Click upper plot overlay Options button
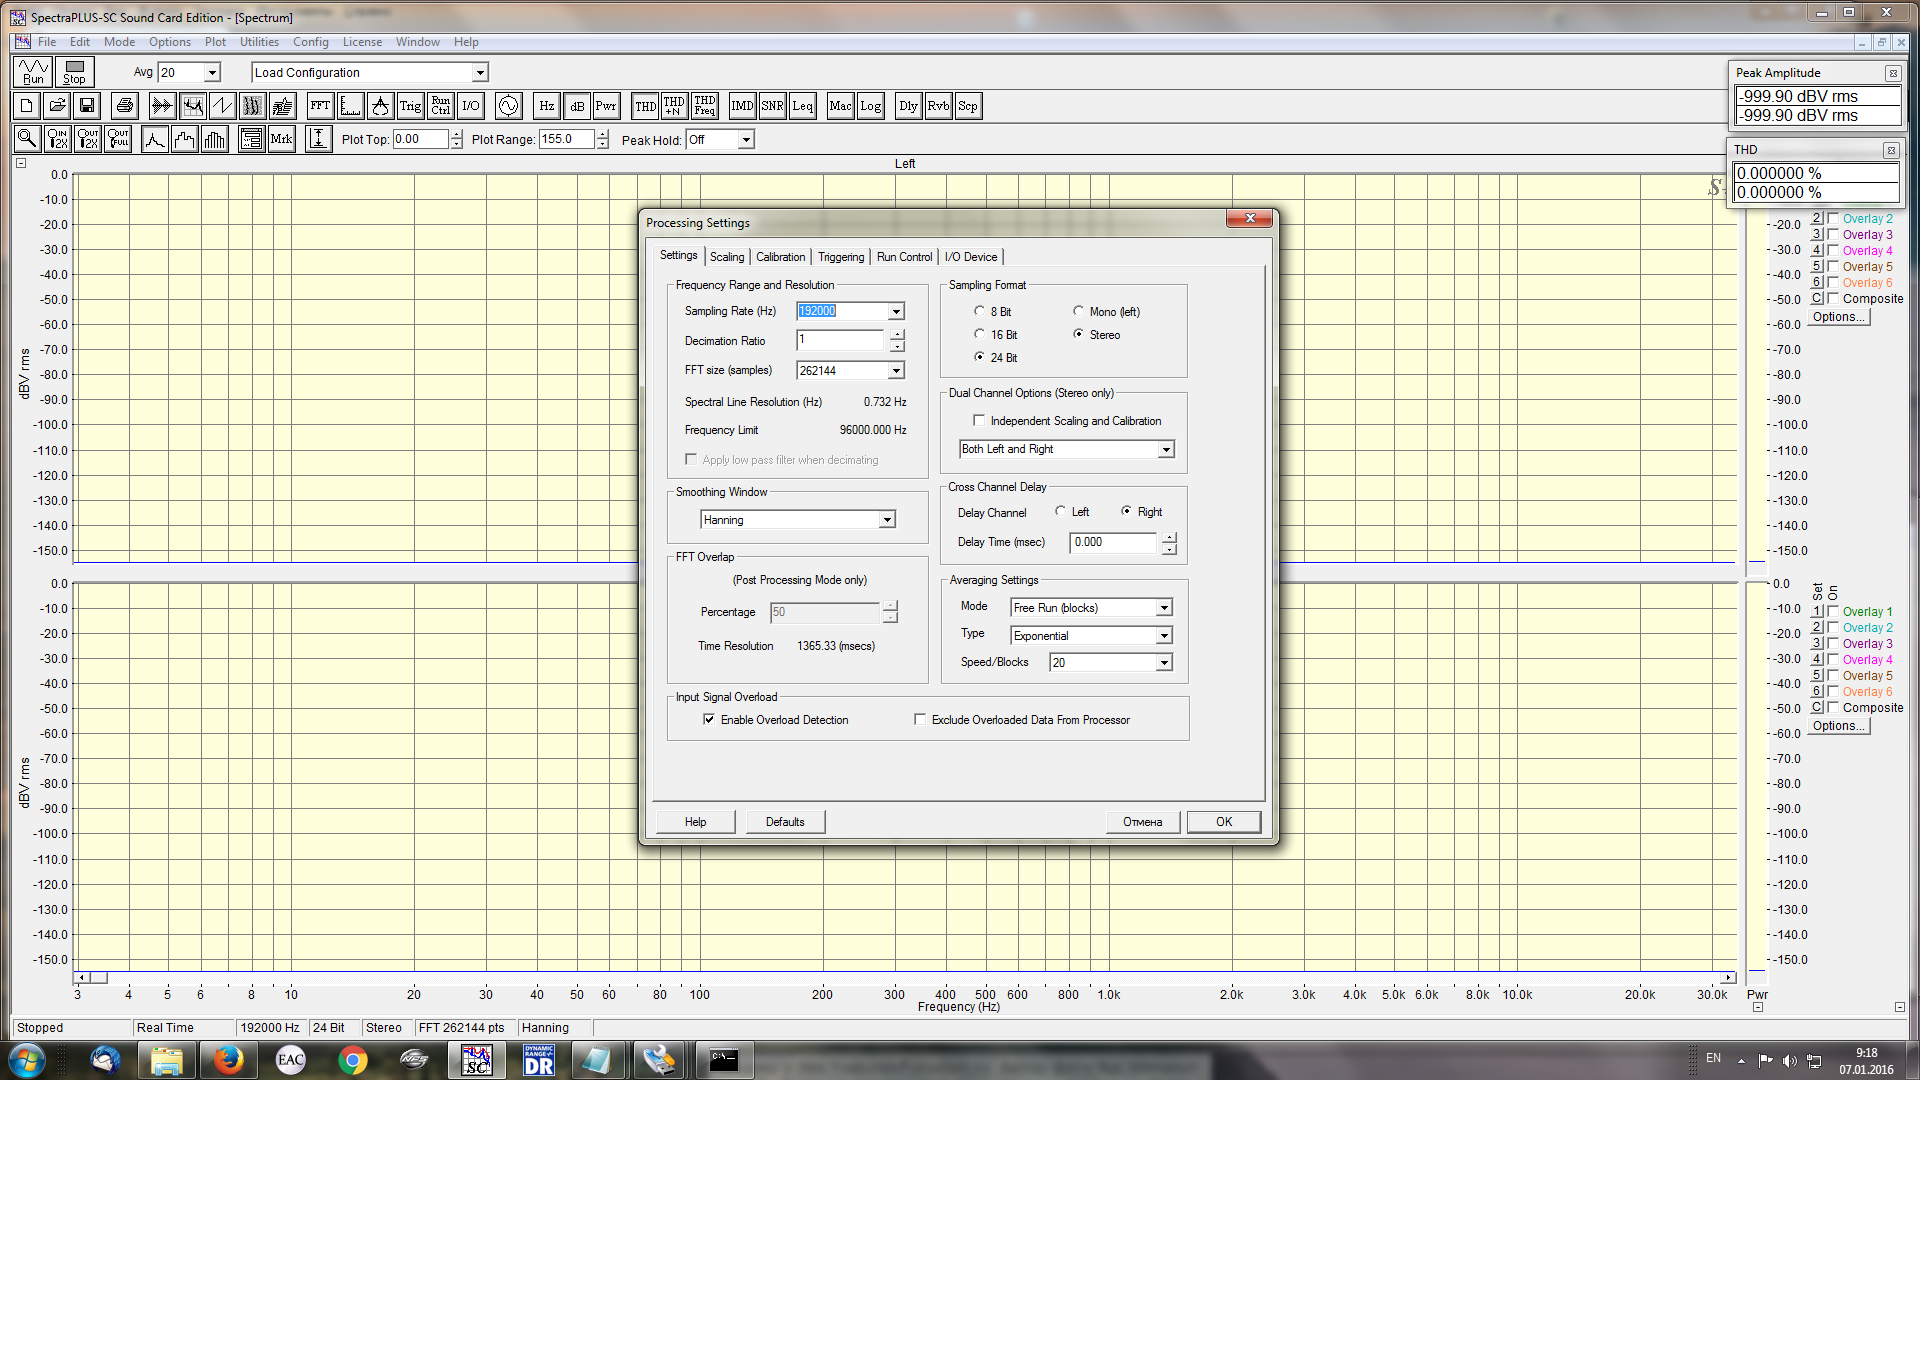 tap(1839, 317)
